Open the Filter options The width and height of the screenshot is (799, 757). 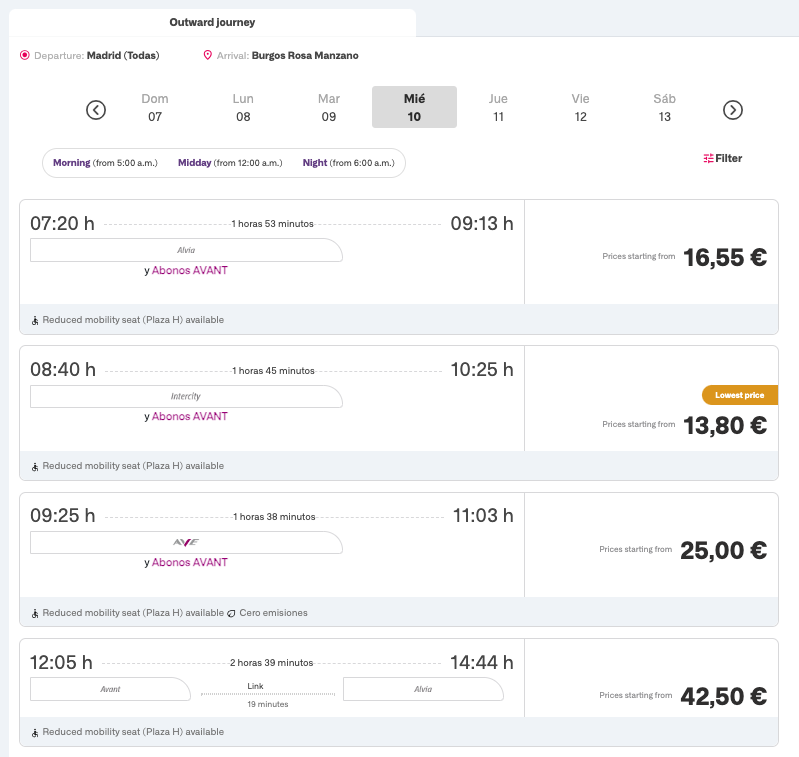(x=723, y=158)
